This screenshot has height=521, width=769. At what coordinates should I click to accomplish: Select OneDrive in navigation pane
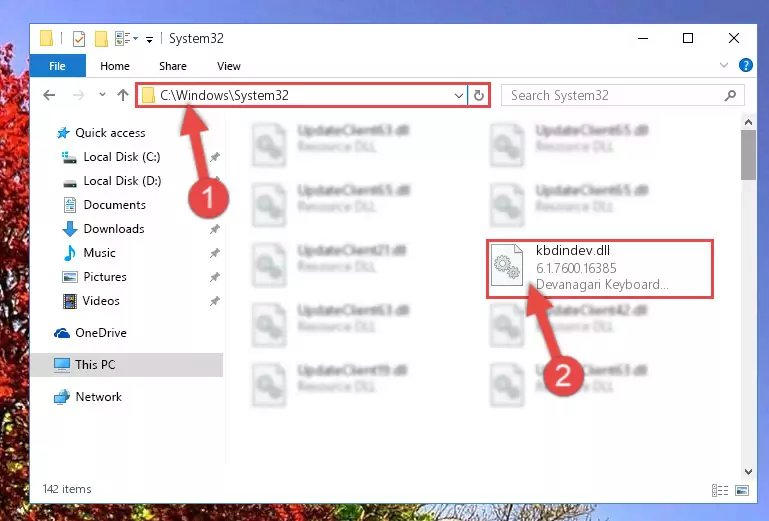pos(101,333)
